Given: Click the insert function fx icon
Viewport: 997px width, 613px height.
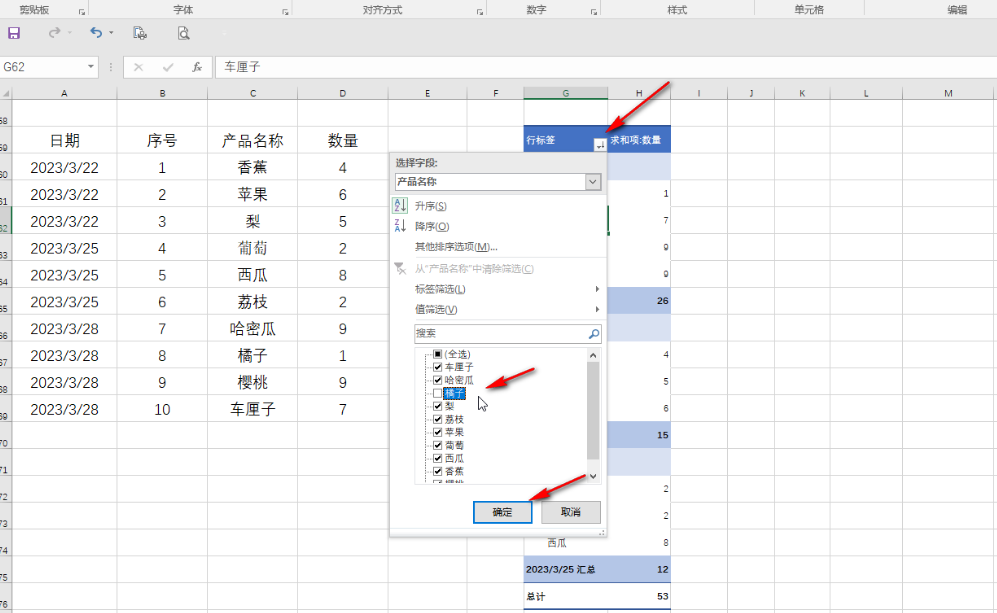Looking at the screenshot, I should 197,67.
